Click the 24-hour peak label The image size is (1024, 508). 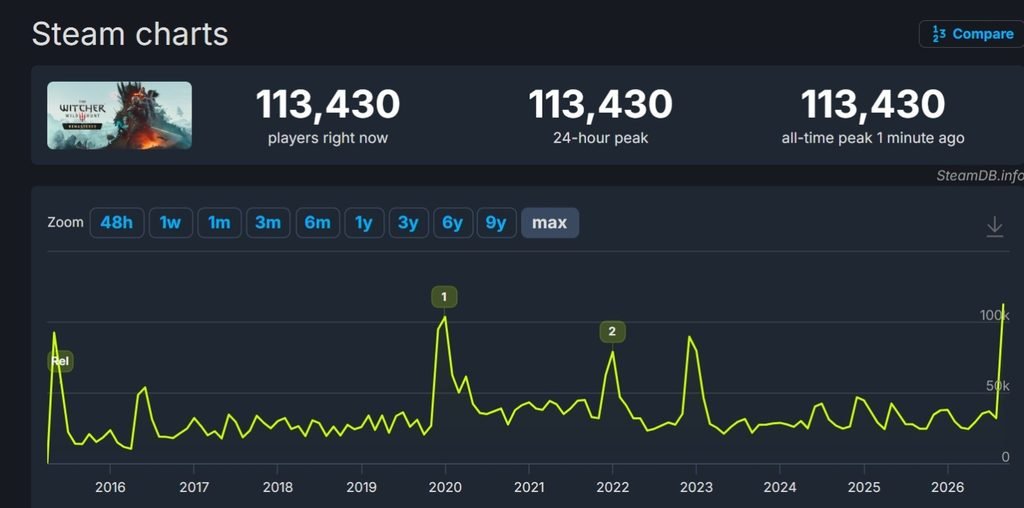click(x=601, y=138)
